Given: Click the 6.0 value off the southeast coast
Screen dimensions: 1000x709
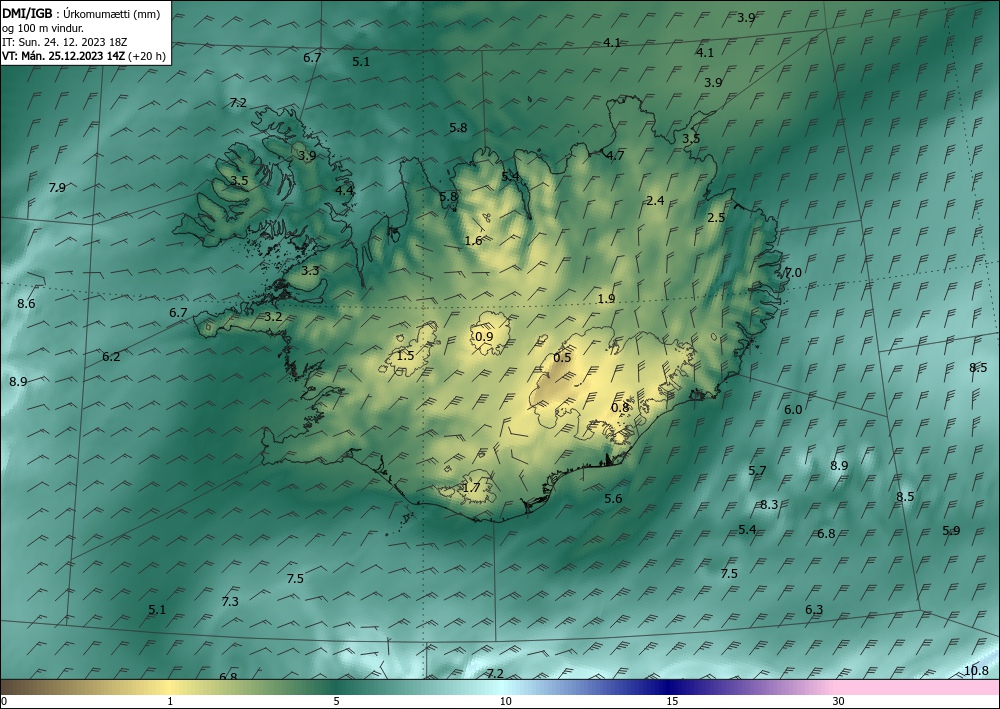Looking at the screenshot, I should click(x=793, y=410).
